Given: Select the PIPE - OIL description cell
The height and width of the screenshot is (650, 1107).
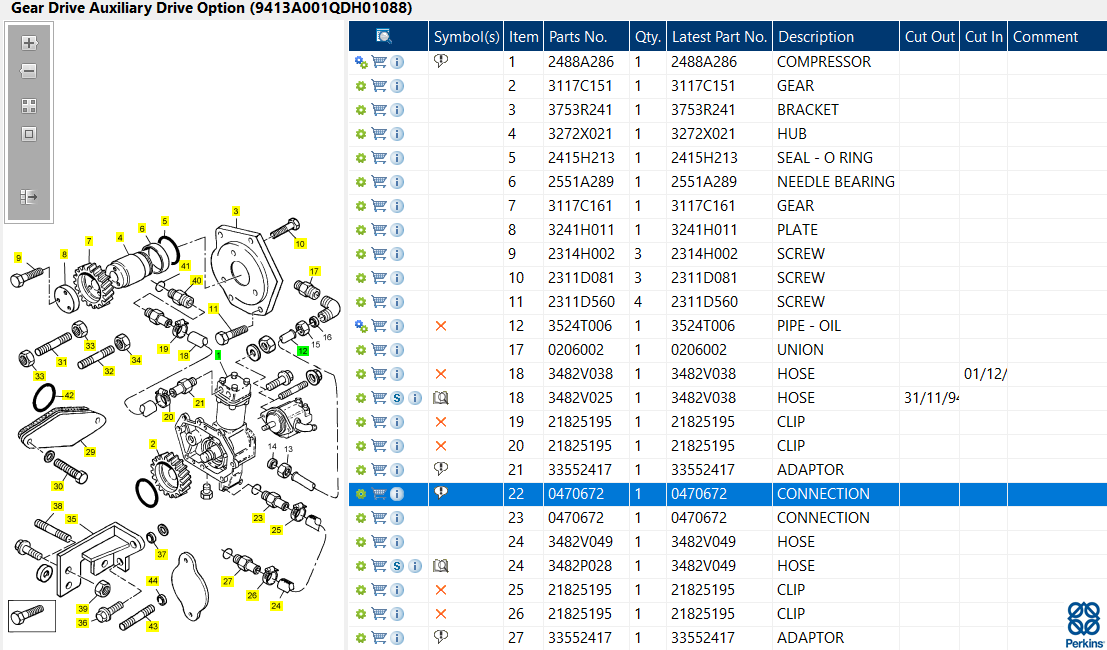Looking at the screenshot, I should coord(808,326).
